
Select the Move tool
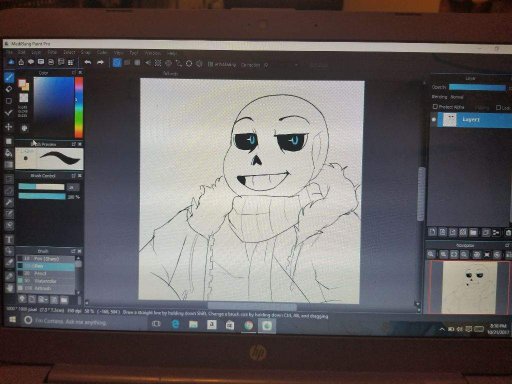click(9, 127)
